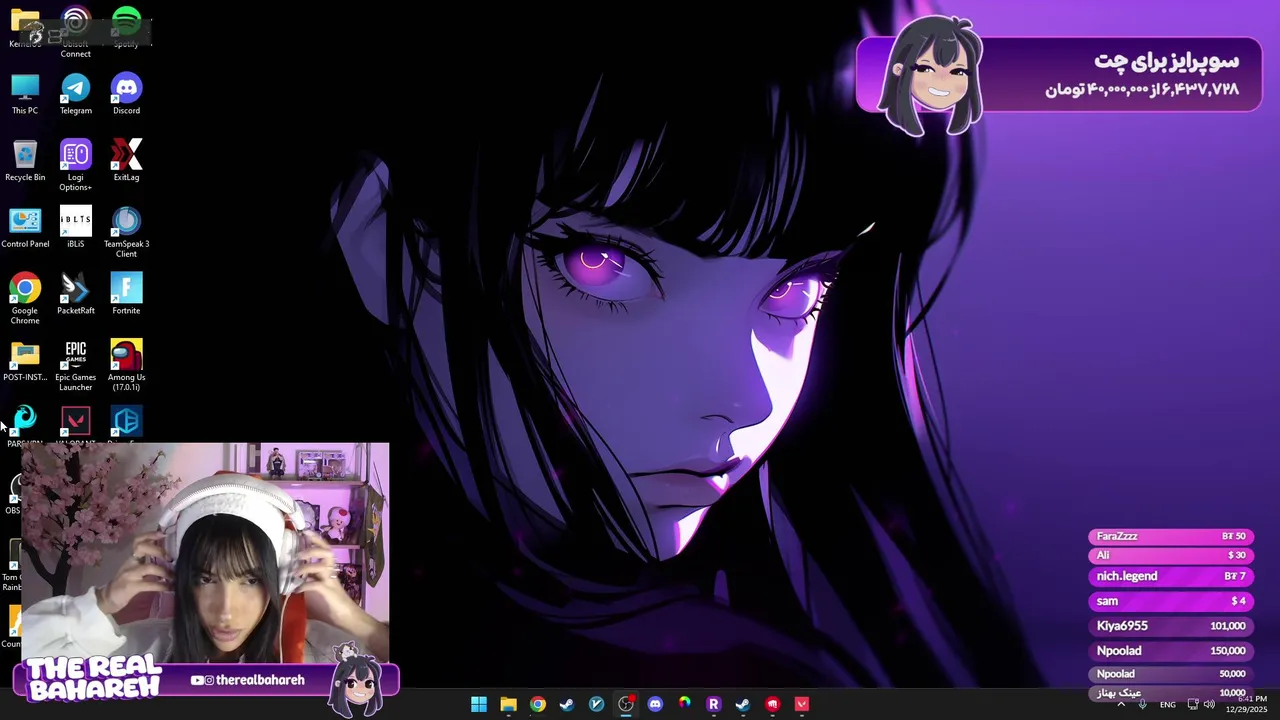Switch to OBS Studio in the taskbar
This screenshot has width=1280, height=720.
pos(626,704)
